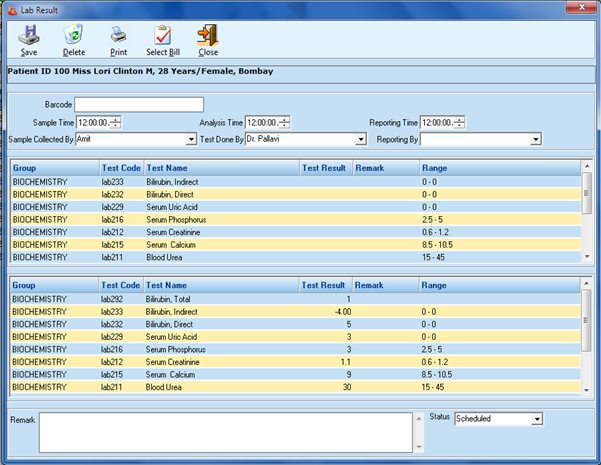
Task: Click the Barcode input field
Action: click(138, 104)
